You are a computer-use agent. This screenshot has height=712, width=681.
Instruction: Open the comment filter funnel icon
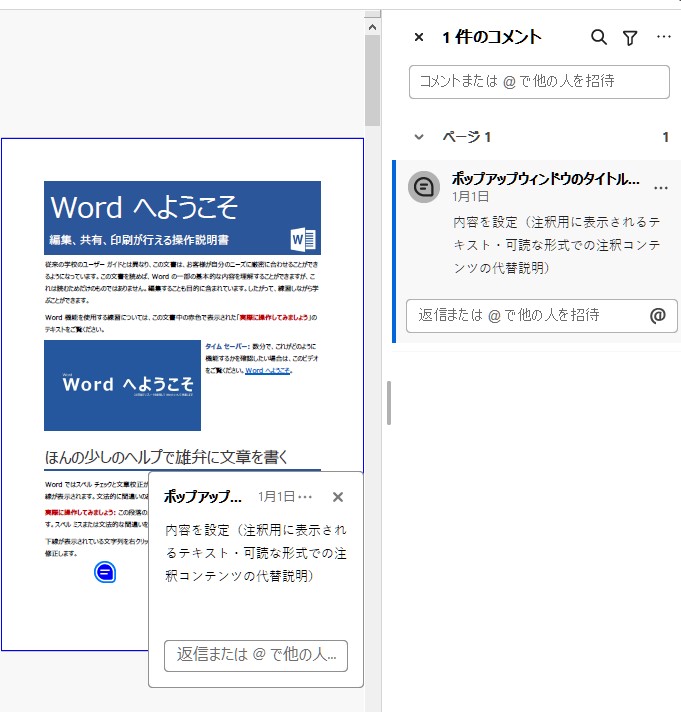630,38
